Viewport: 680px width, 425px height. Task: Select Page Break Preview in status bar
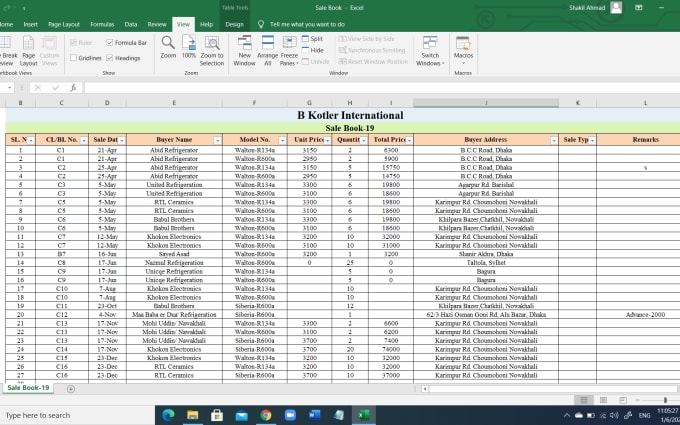point(623,400)
